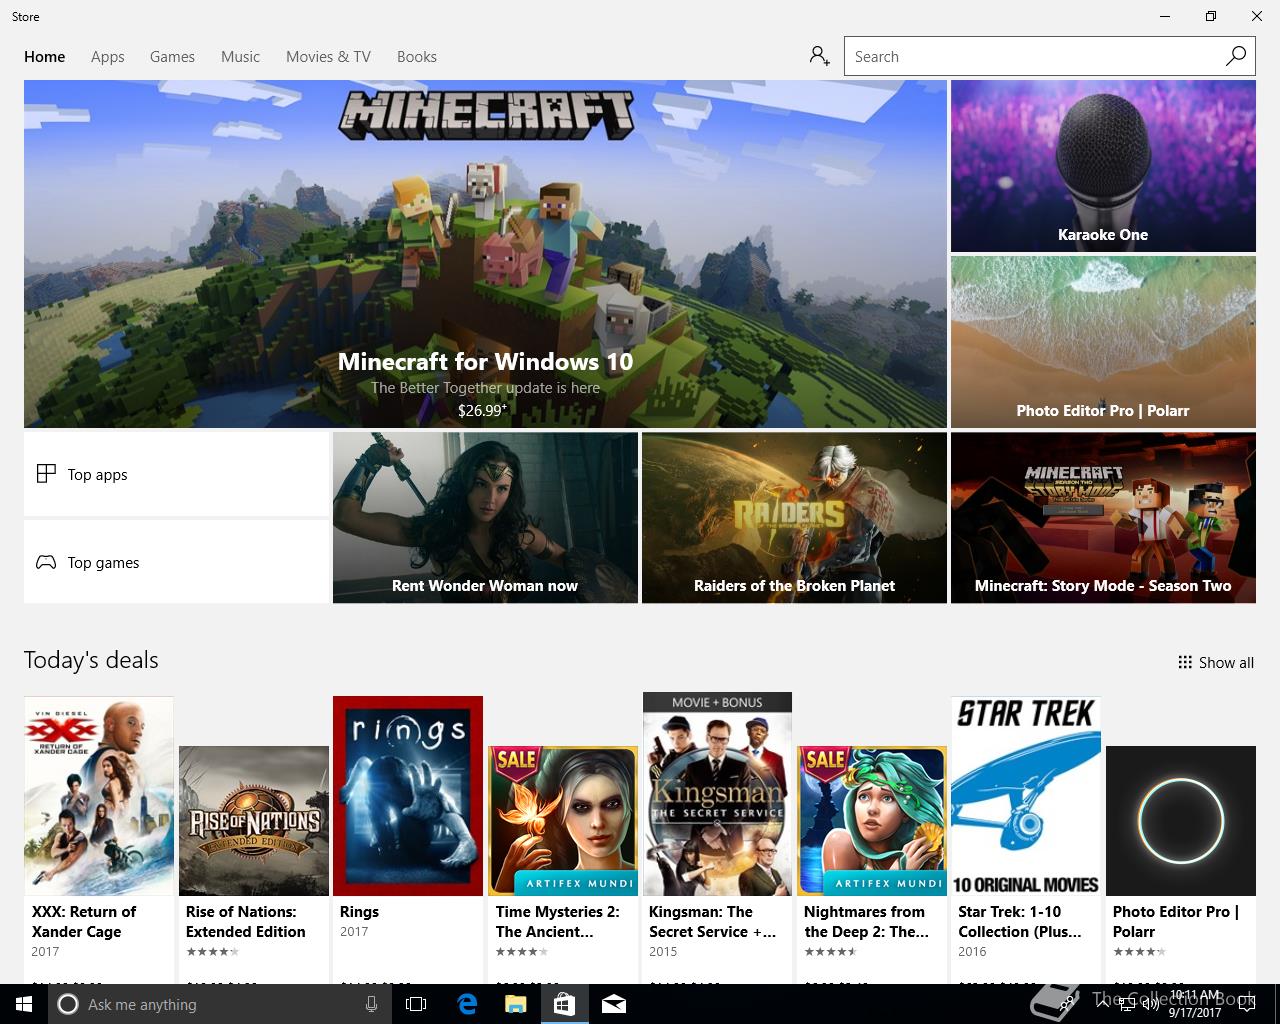Viewport: 1280px width, 1024px height.
Task: Open Mail app from taskbar
Action: click(614, 1004)
